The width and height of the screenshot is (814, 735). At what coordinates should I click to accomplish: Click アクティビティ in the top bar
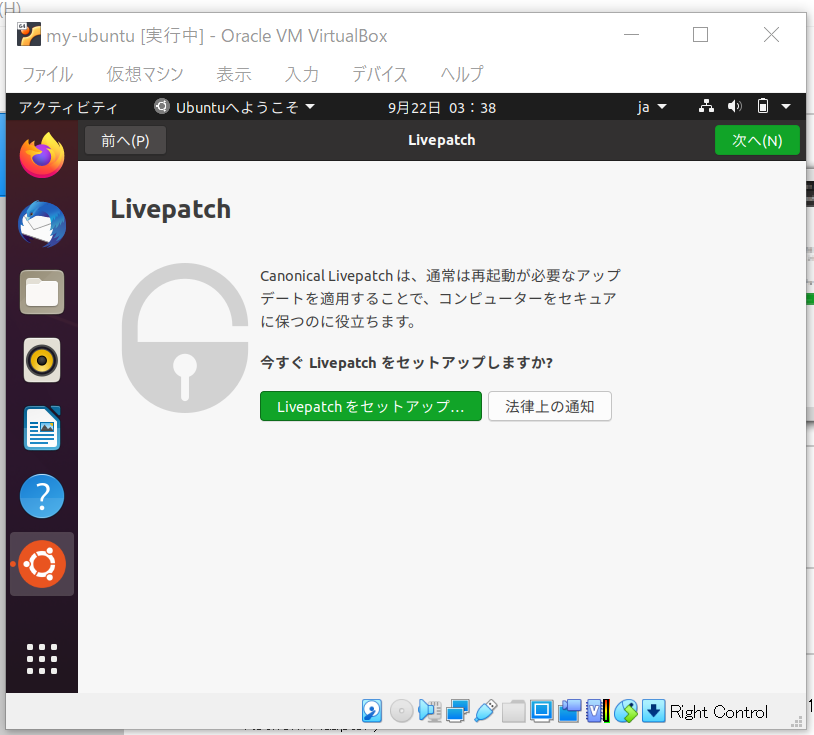68,107
